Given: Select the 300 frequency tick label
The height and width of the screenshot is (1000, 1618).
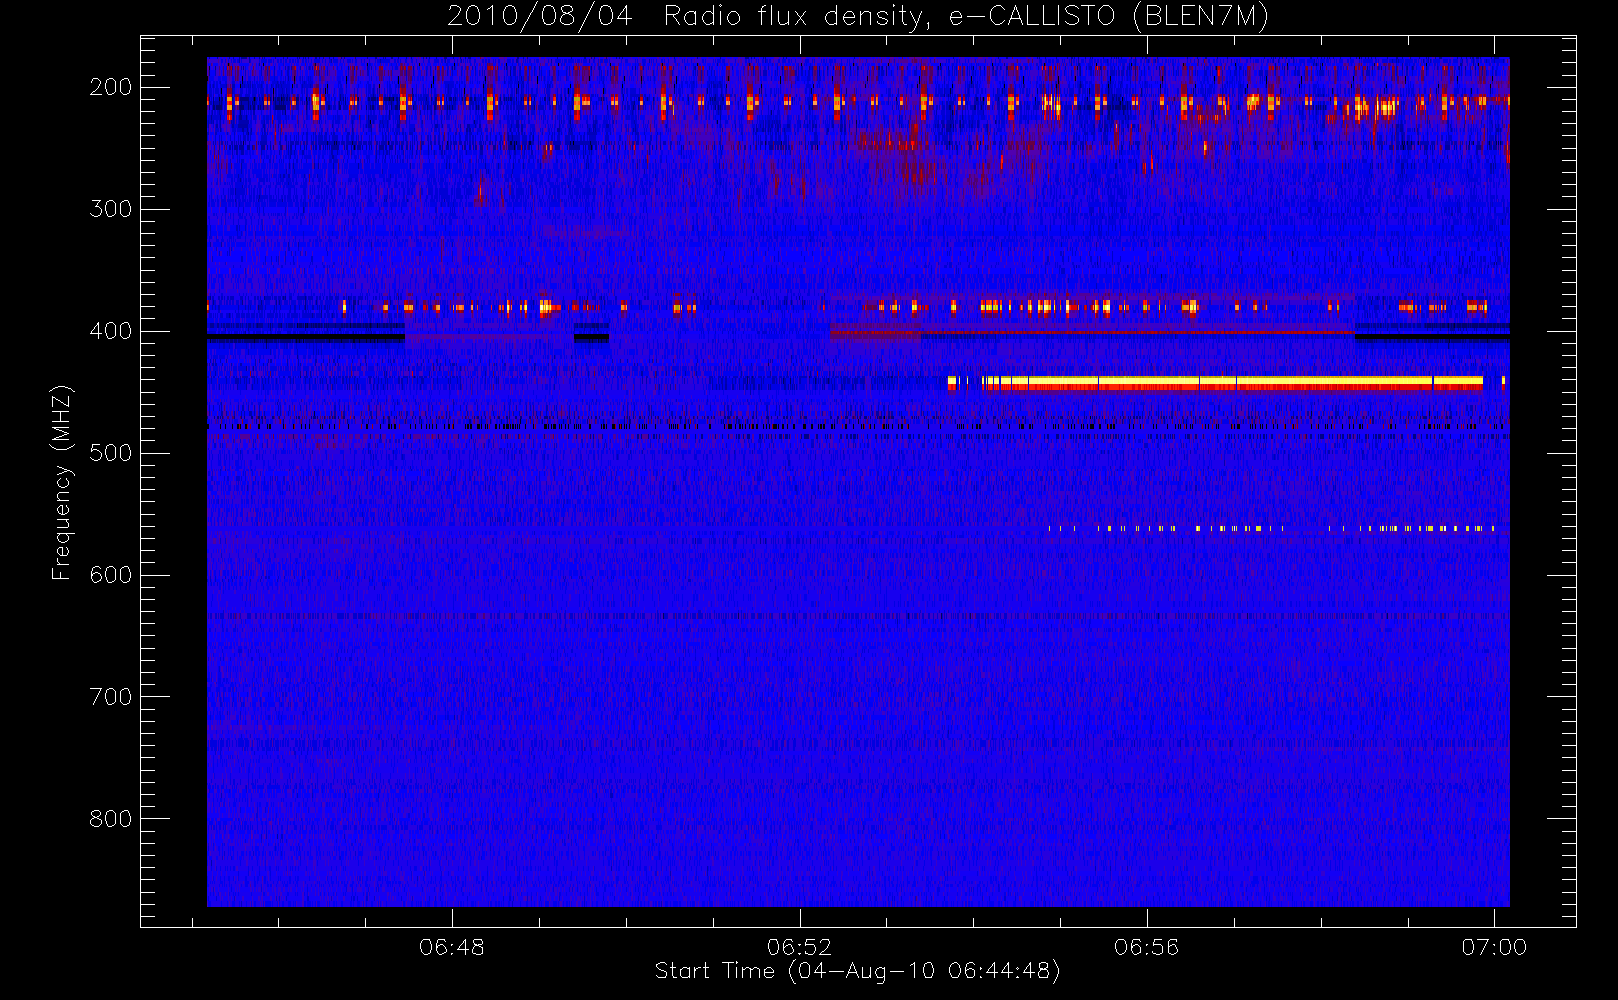Looking at the screenshot, I should pyautogui.click(x=111, y=209).
